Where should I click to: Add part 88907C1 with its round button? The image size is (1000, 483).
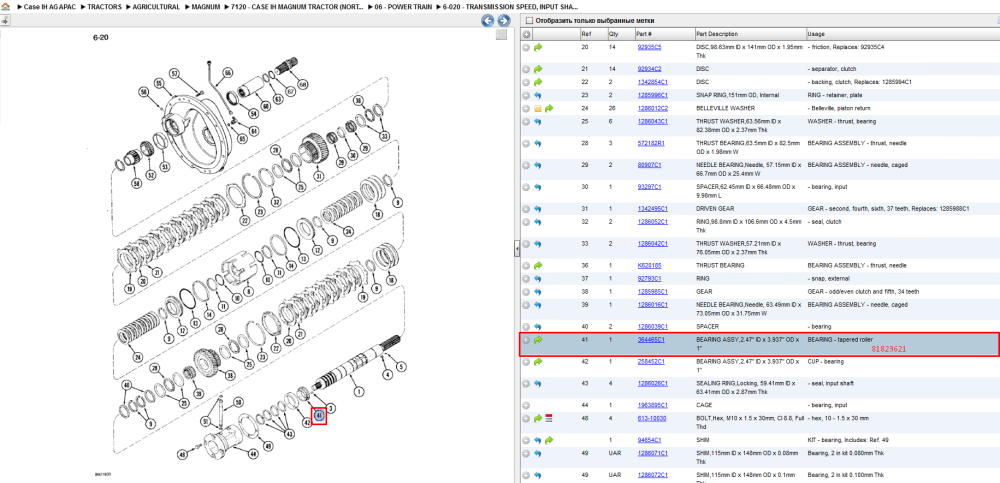pyautogui.click(x=526, y=165)
